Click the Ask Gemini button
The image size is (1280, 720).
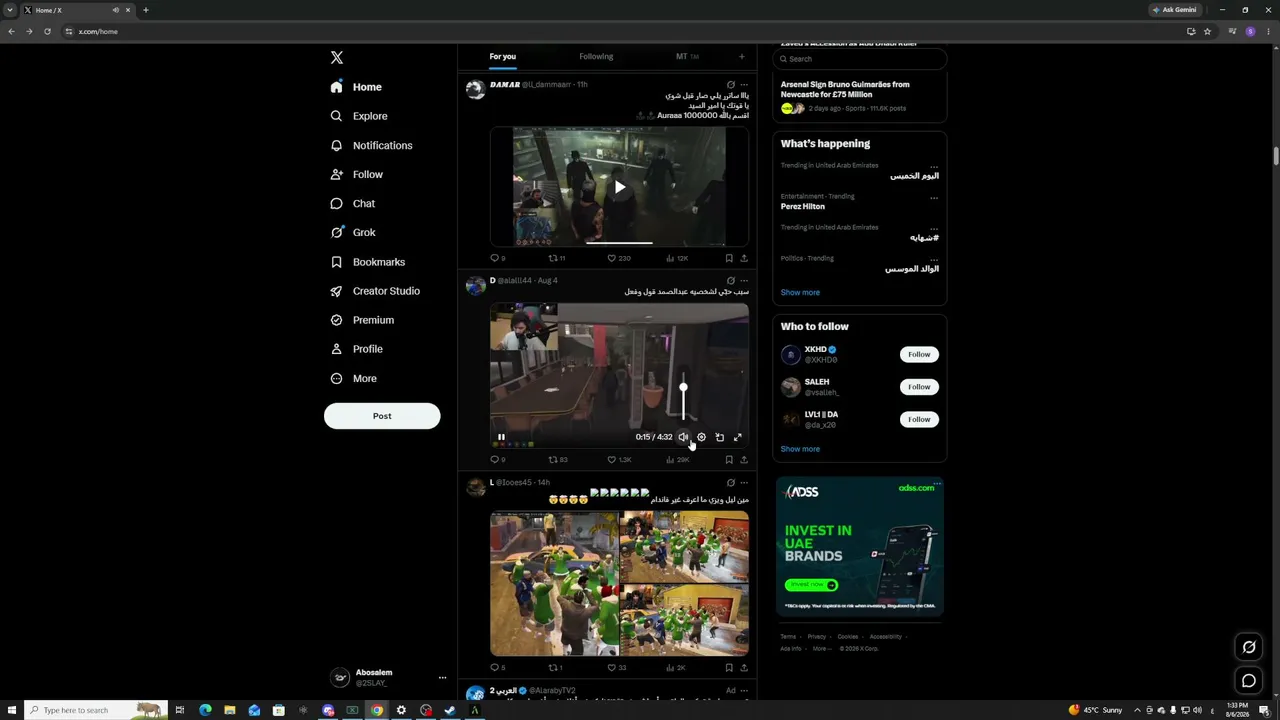point(1174,10)
